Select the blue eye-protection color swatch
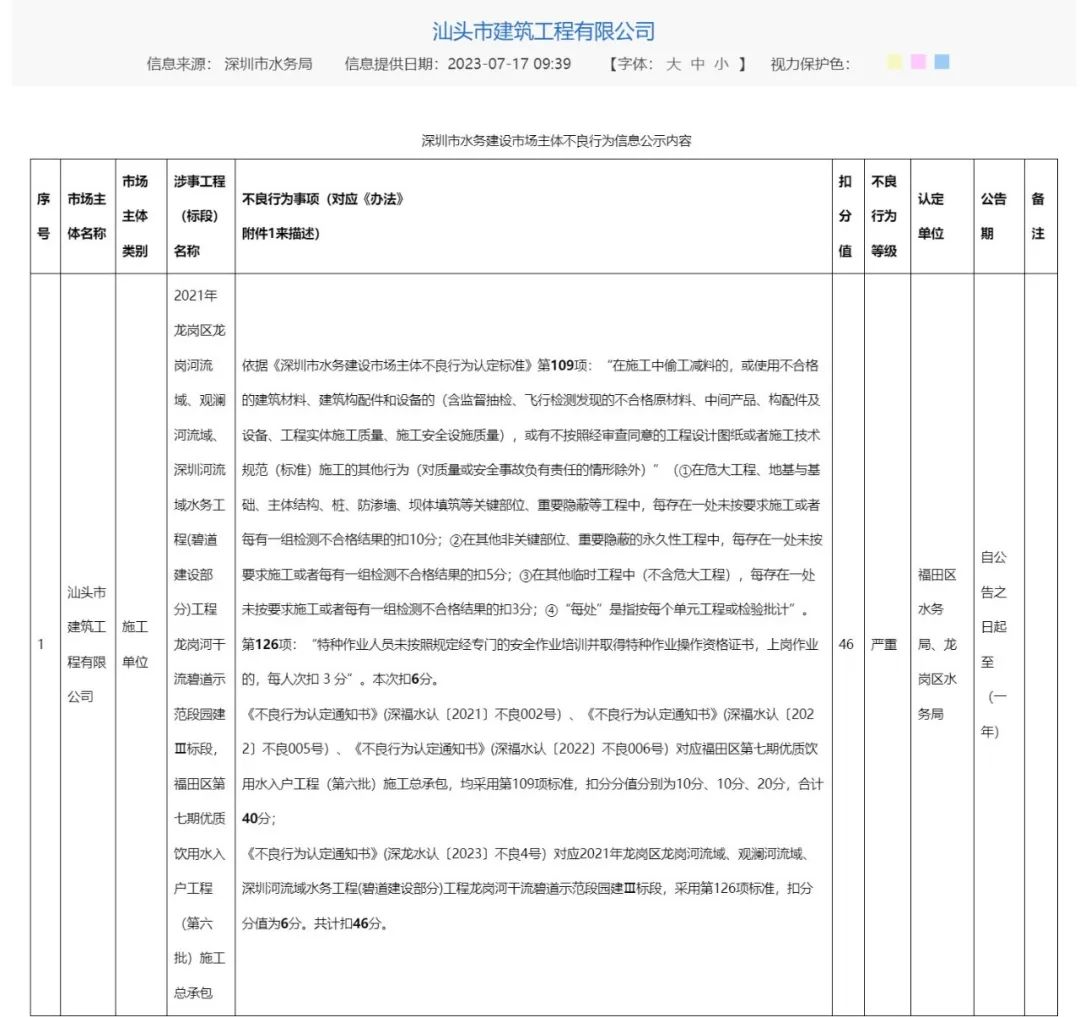This screenshot has width=1080, height=1017. click(942, 62)
